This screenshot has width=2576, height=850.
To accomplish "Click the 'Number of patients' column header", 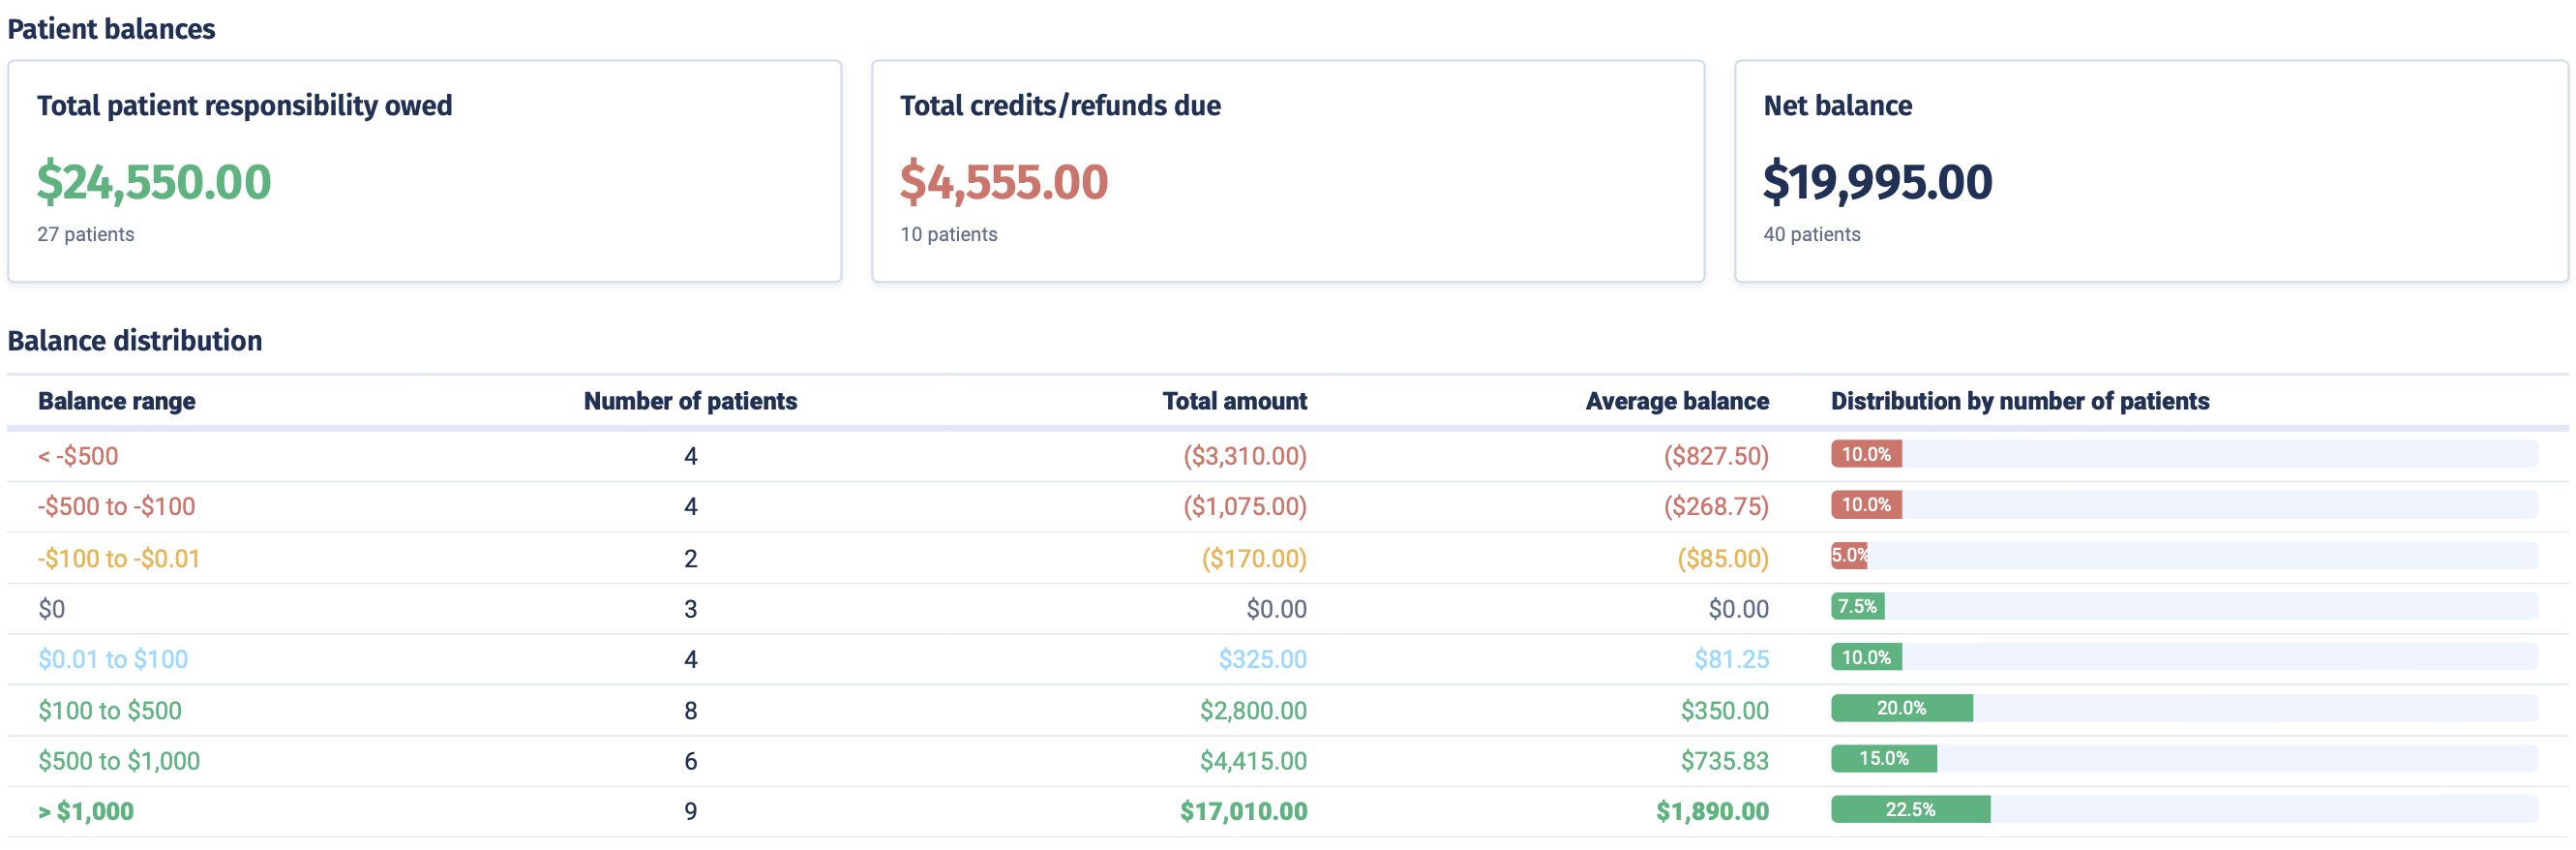I will [691, 401].
